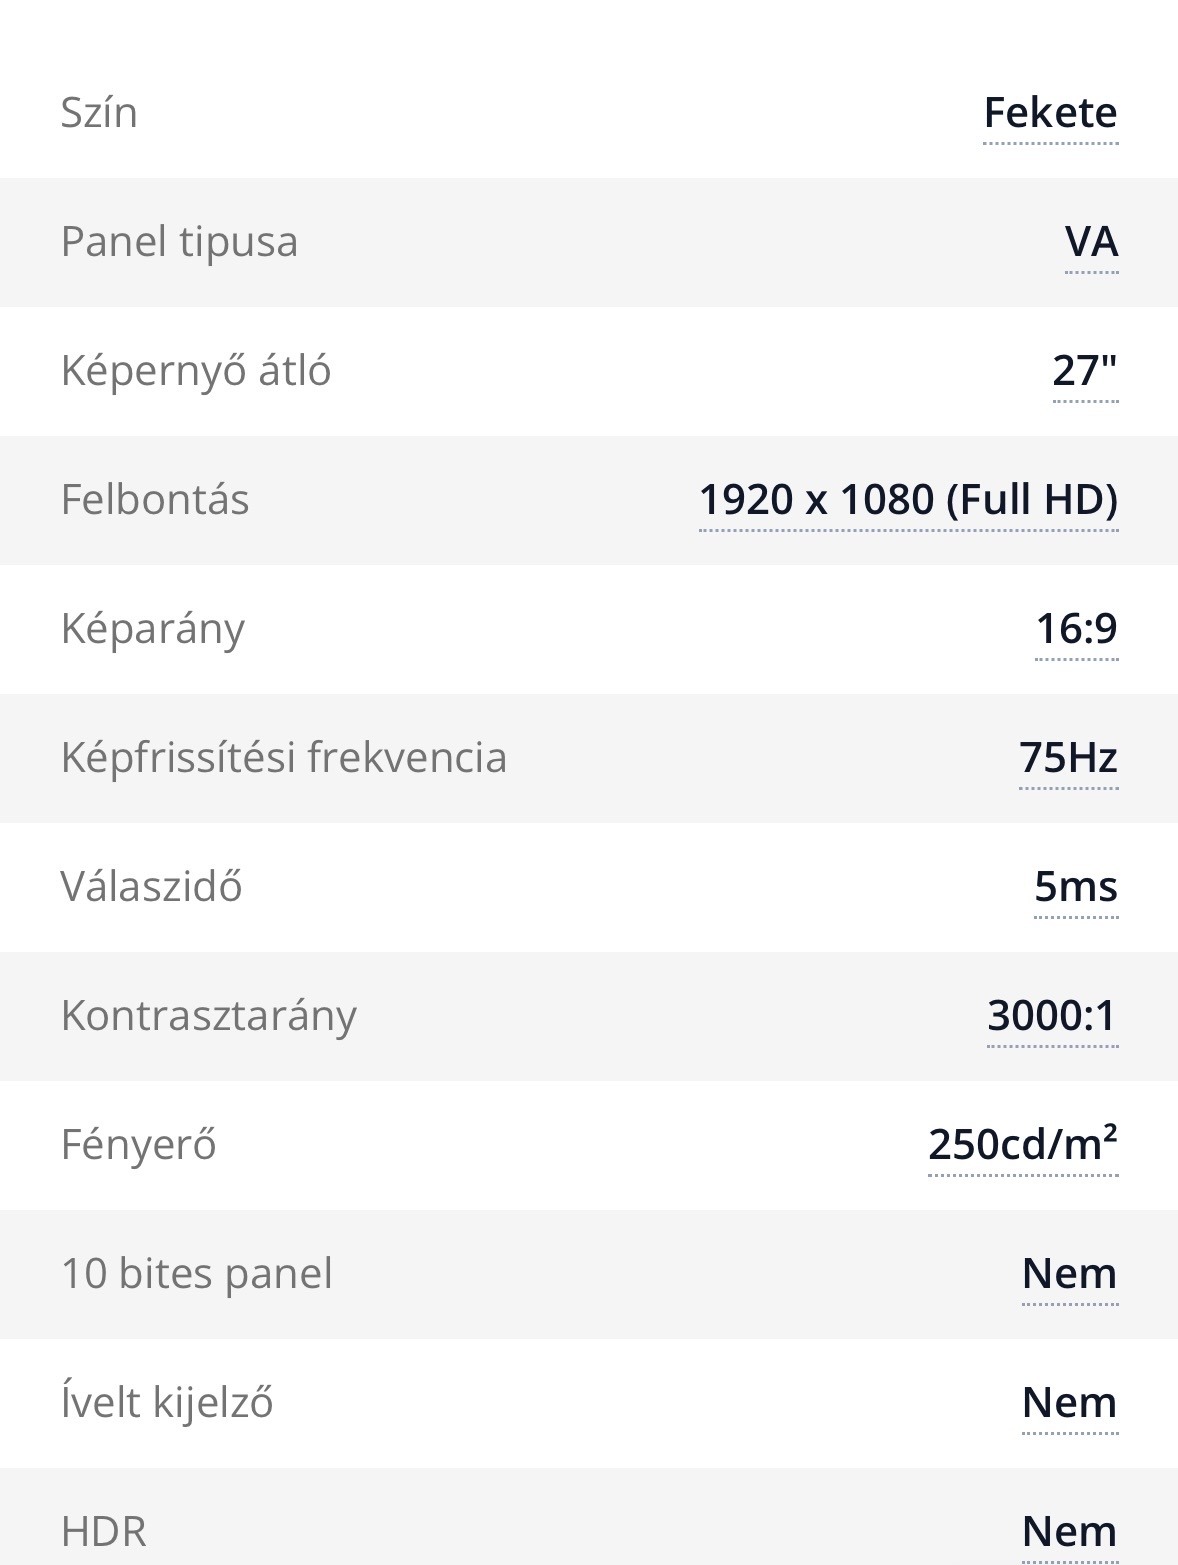Click the 75Hz refresh rate value
Screen dimensions: 1178x1565
click(x=1068, y=758)
